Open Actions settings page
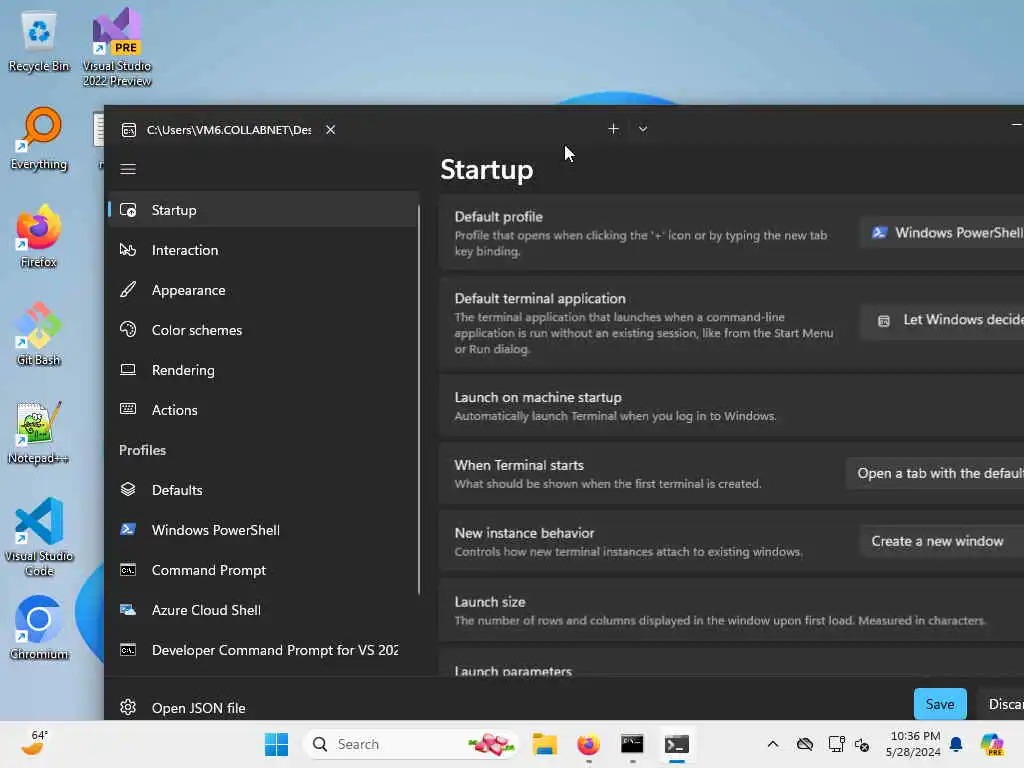The height and width of the screenshot is (768, 1024). tap(263, 409)
